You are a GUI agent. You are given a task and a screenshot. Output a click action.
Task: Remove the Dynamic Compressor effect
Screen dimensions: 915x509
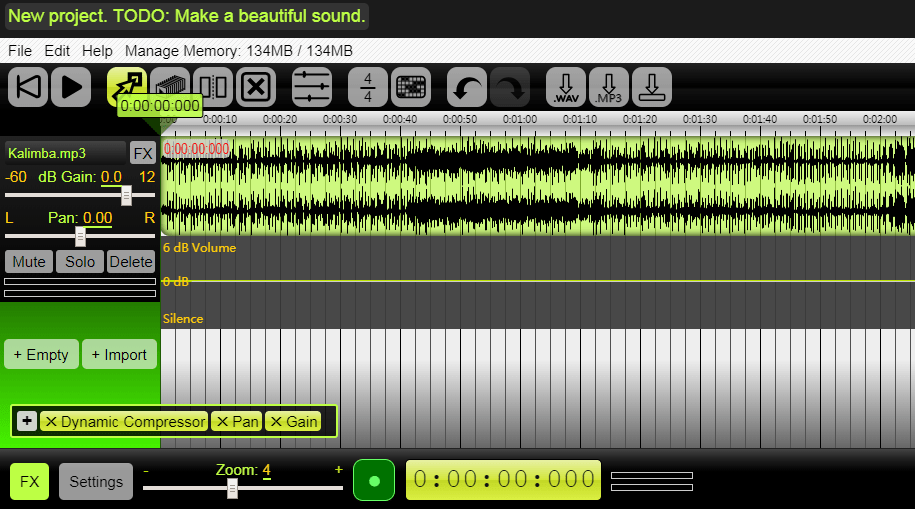point(51,421)
